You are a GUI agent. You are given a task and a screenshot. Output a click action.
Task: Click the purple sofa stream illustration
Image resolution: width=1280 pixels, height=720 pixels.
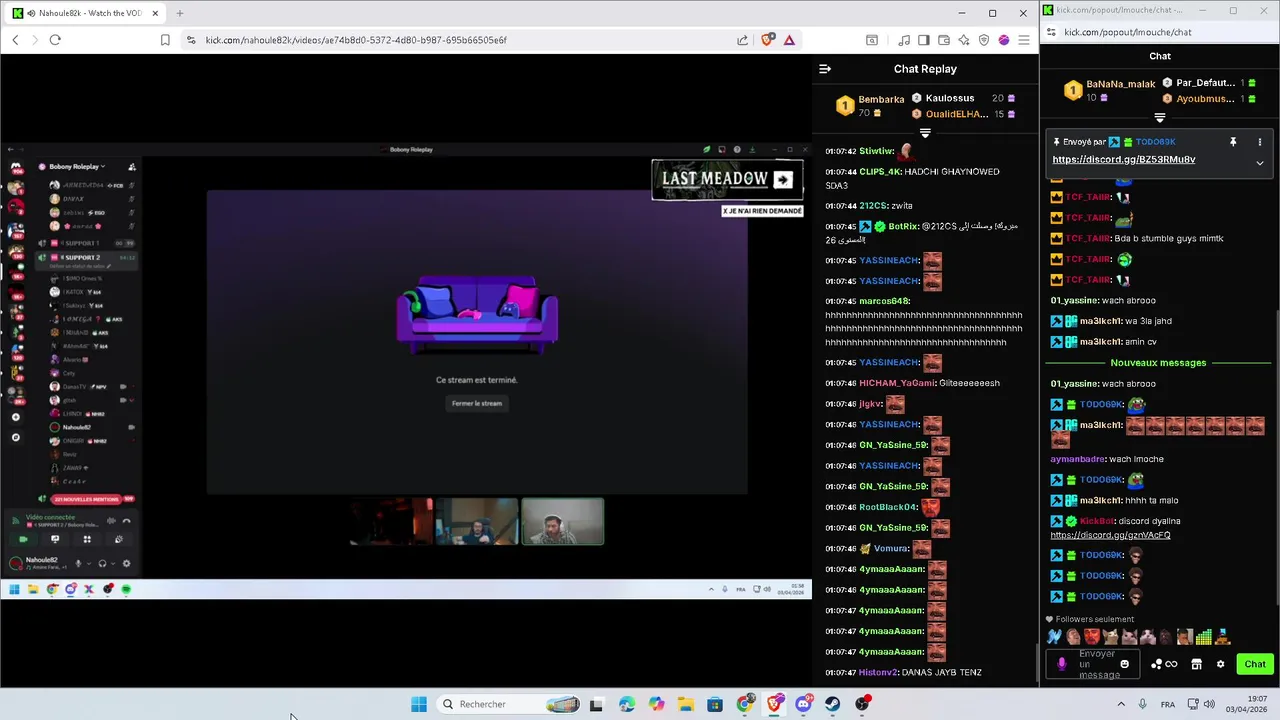(x=477, y=313)
